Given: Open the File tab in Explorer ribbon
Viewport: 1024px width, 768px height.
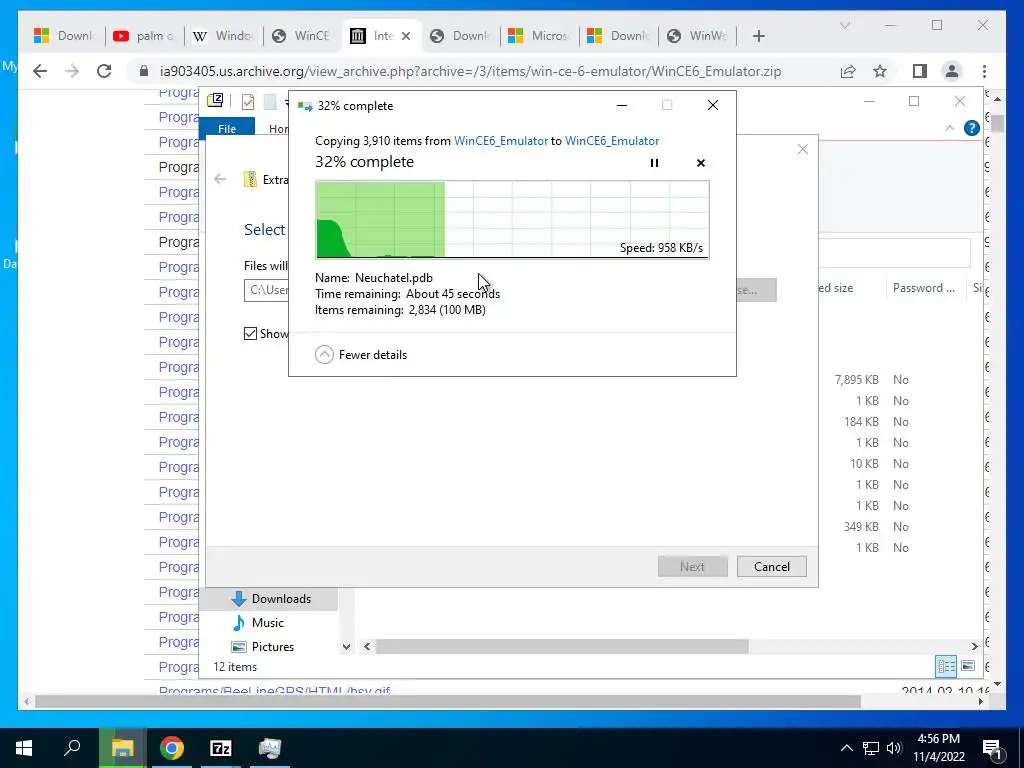Looking at the screenshot, I should [227, 129].
